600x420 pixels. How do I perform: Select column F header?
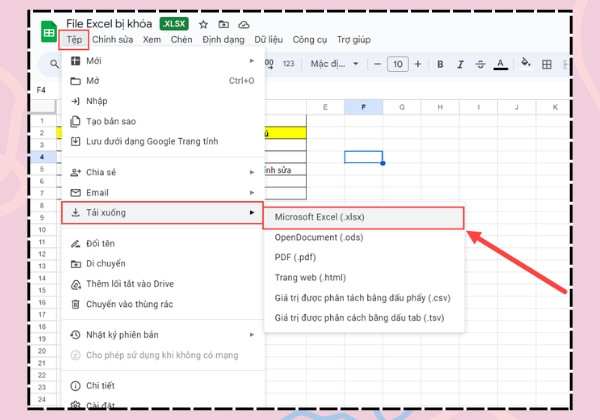coord(364,107)
